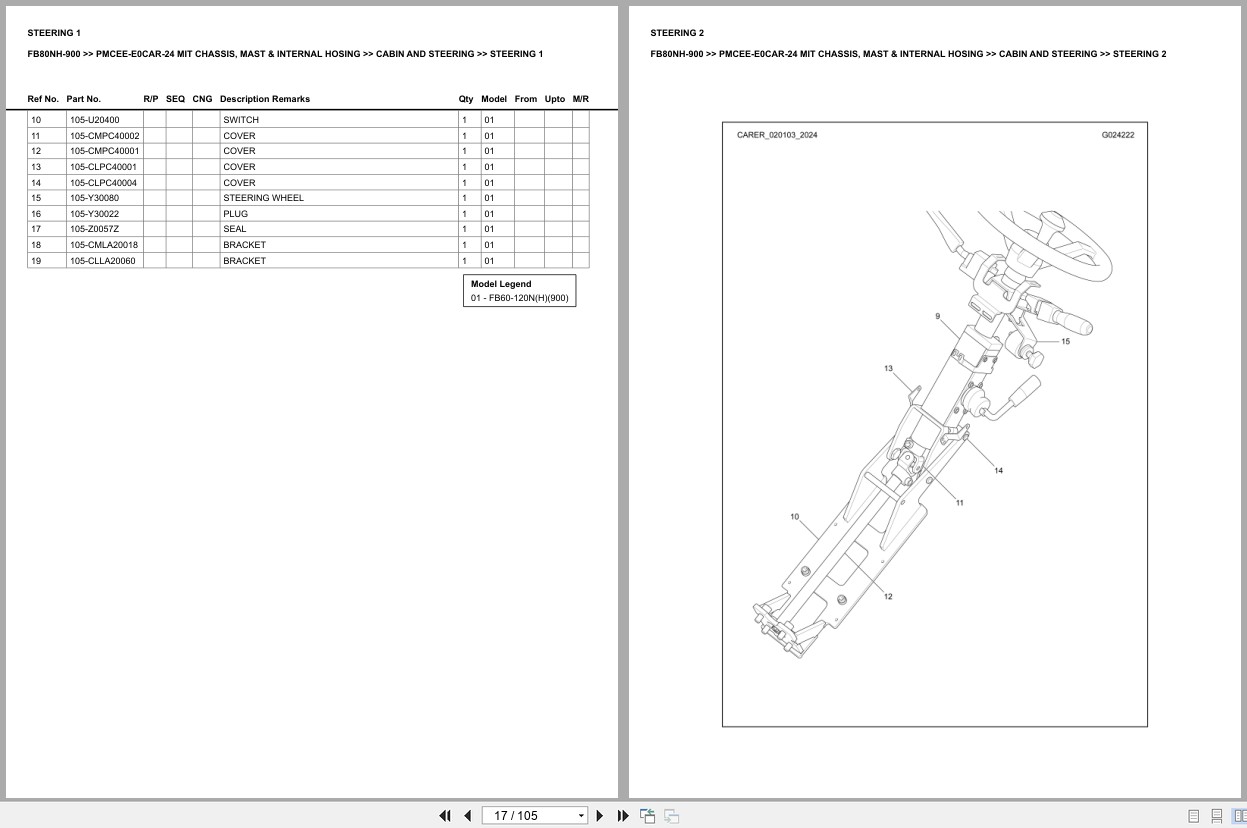Switch to two-page facing view
The height and width of the screenshot is (828, 1247).
click(1240, 816)
